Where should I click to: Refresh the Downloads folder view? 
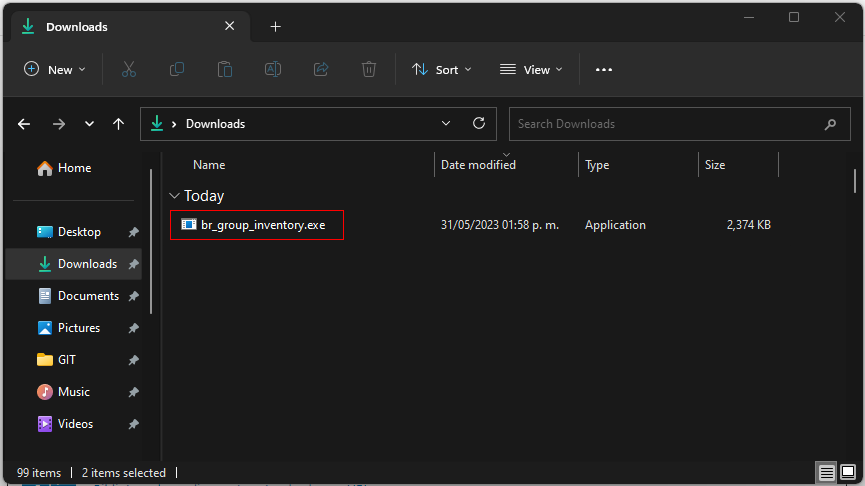click(479, 124)
